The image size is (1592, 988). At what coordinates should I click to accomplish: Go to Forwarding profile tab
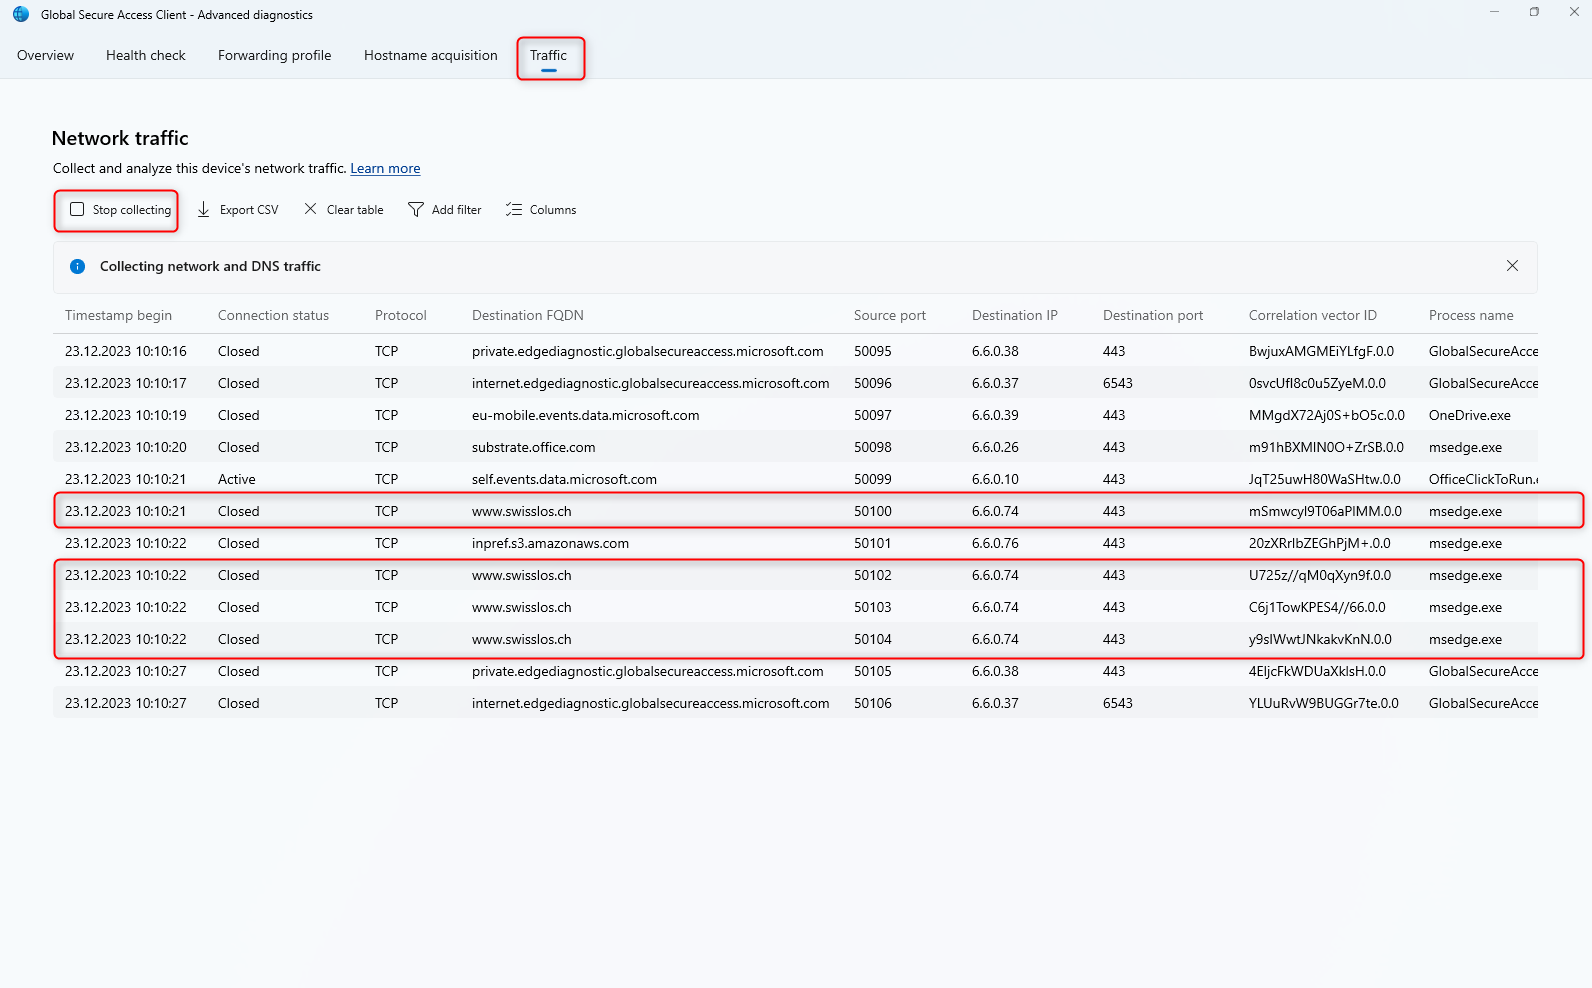click(274, 56)
